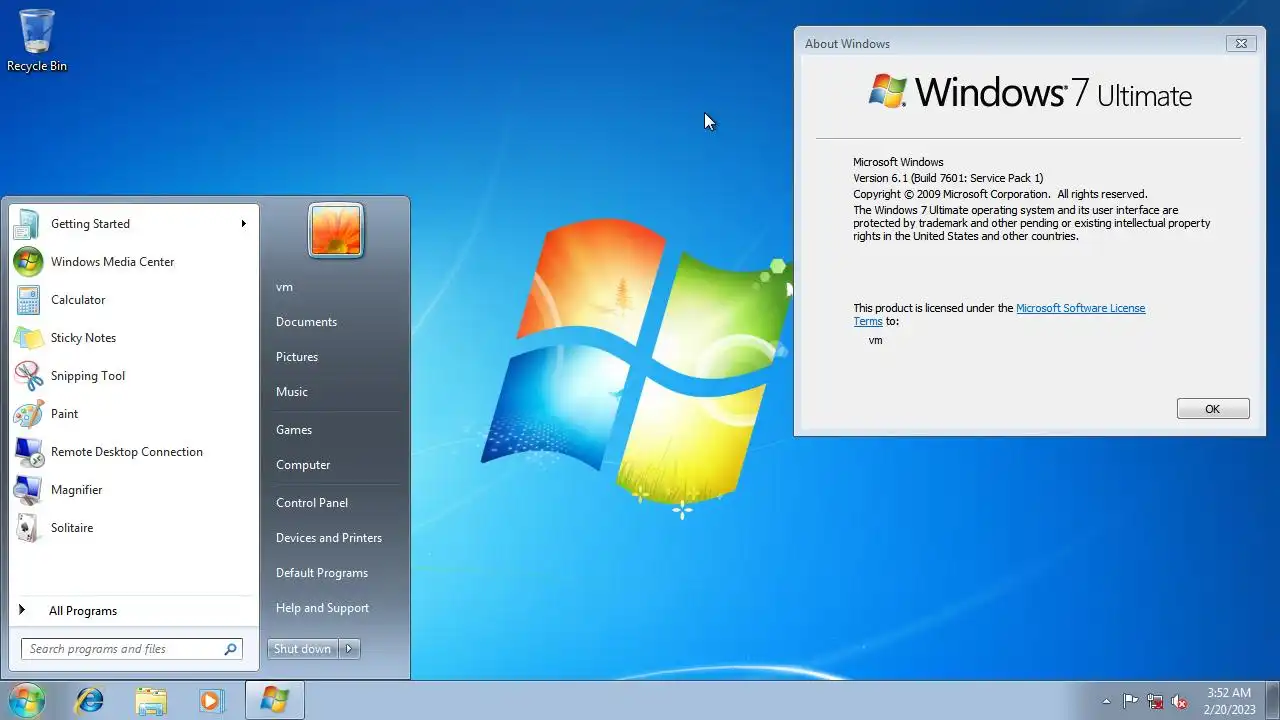Open the Recycle Bin desktop icon
This screenshot has height=720, width=1280.
[37, 40]
